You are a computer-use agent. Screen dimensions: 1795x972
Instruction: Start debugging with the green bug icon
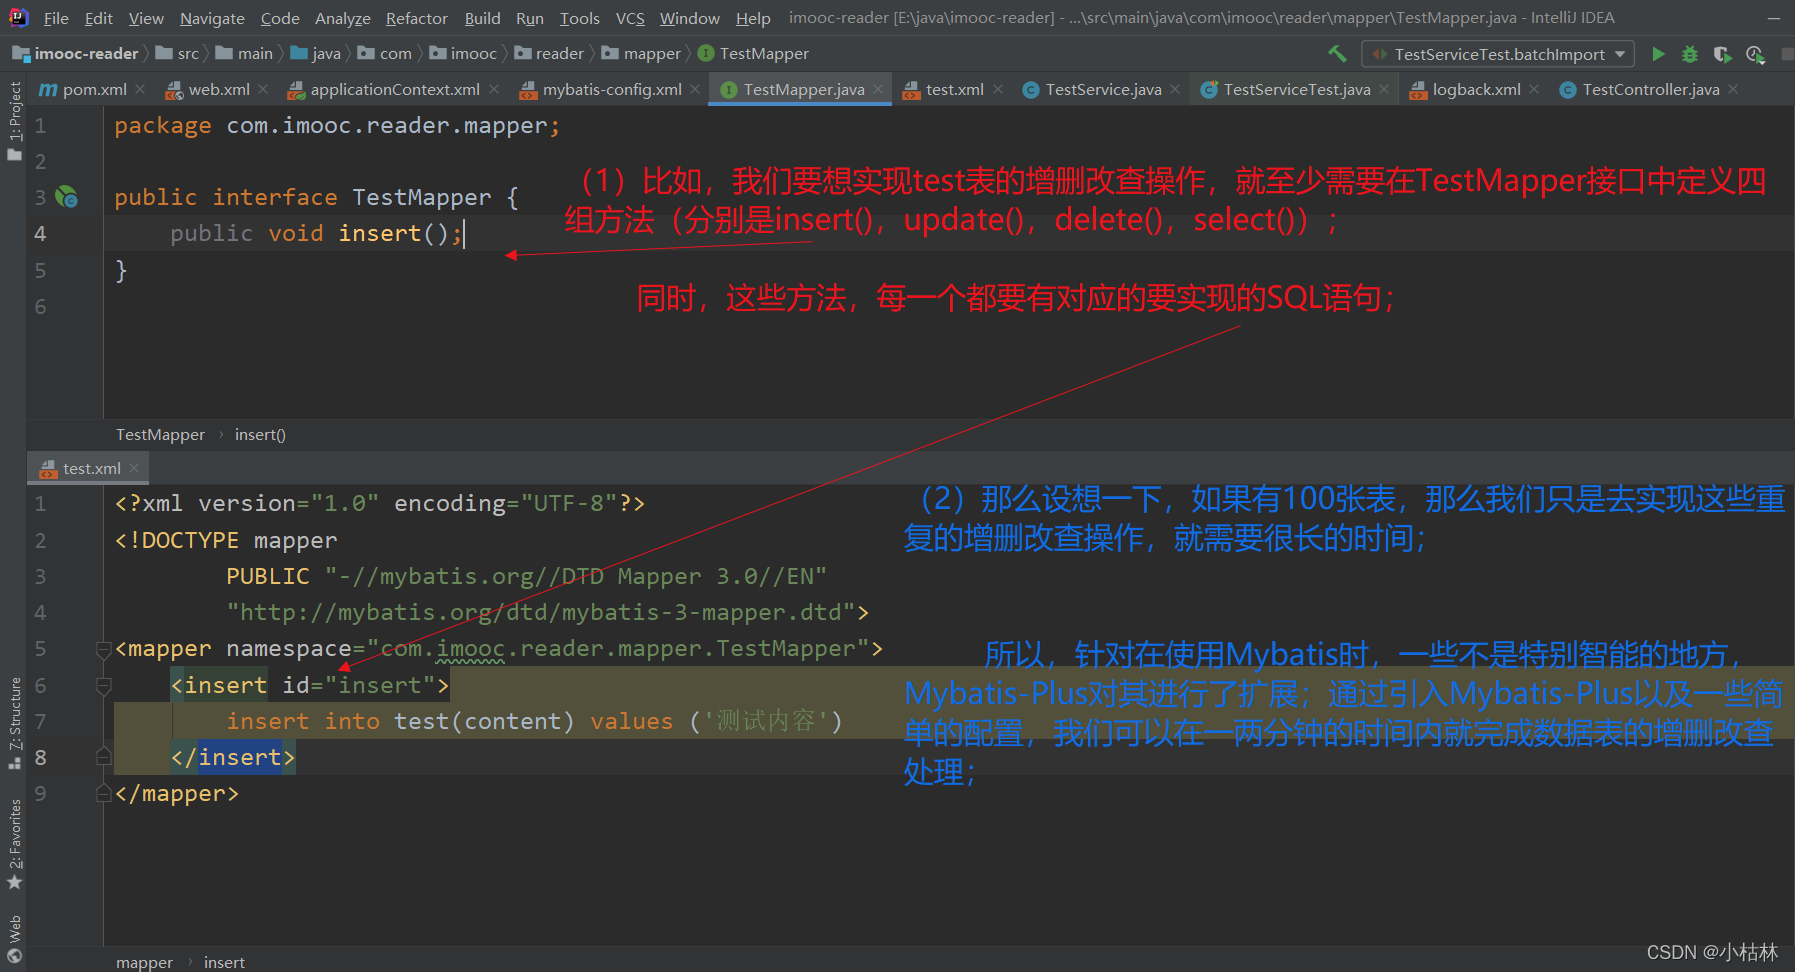pyautogui.click(x=1690, y=54)
